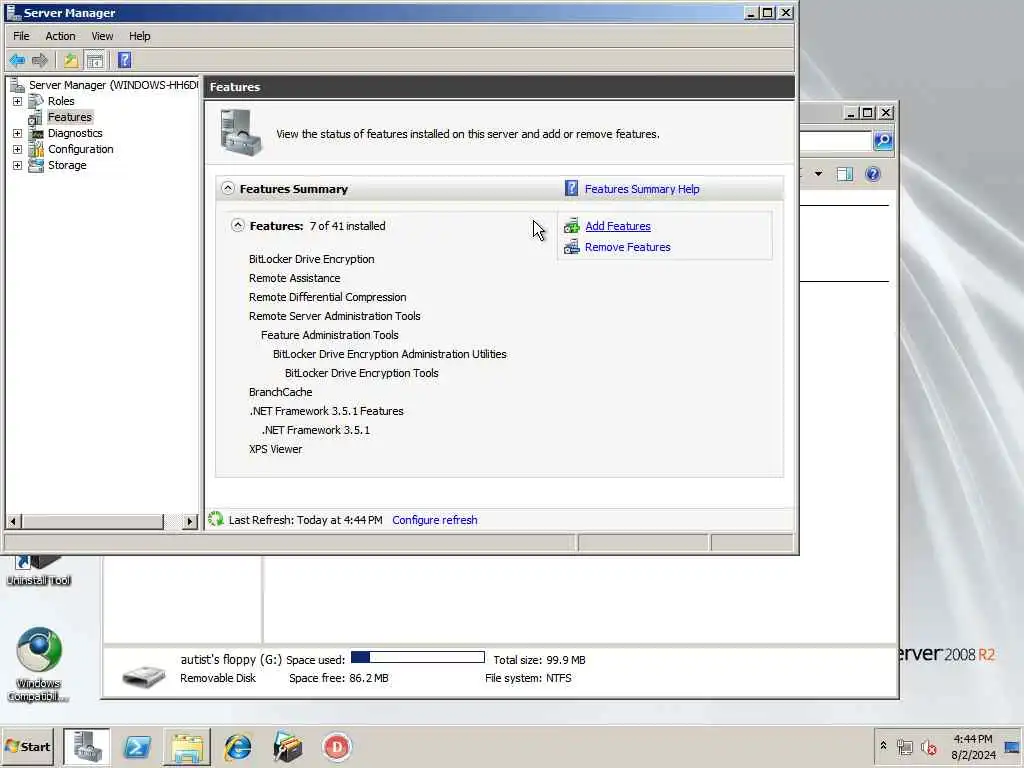
Task: Click the removable disk icon for G: drive
Action: pyautogui.click(x=144, y=675)
